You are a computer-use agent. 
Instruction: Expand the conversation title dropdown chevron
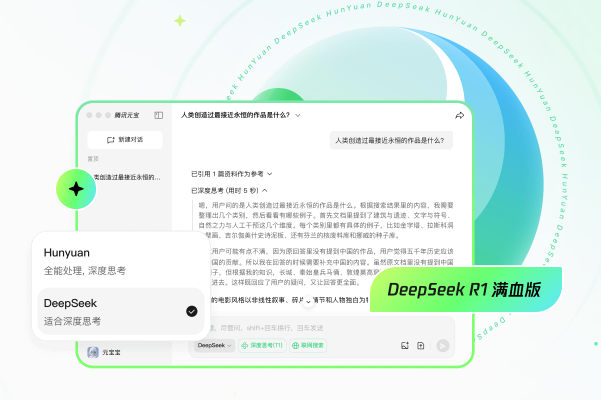[298, 116]
